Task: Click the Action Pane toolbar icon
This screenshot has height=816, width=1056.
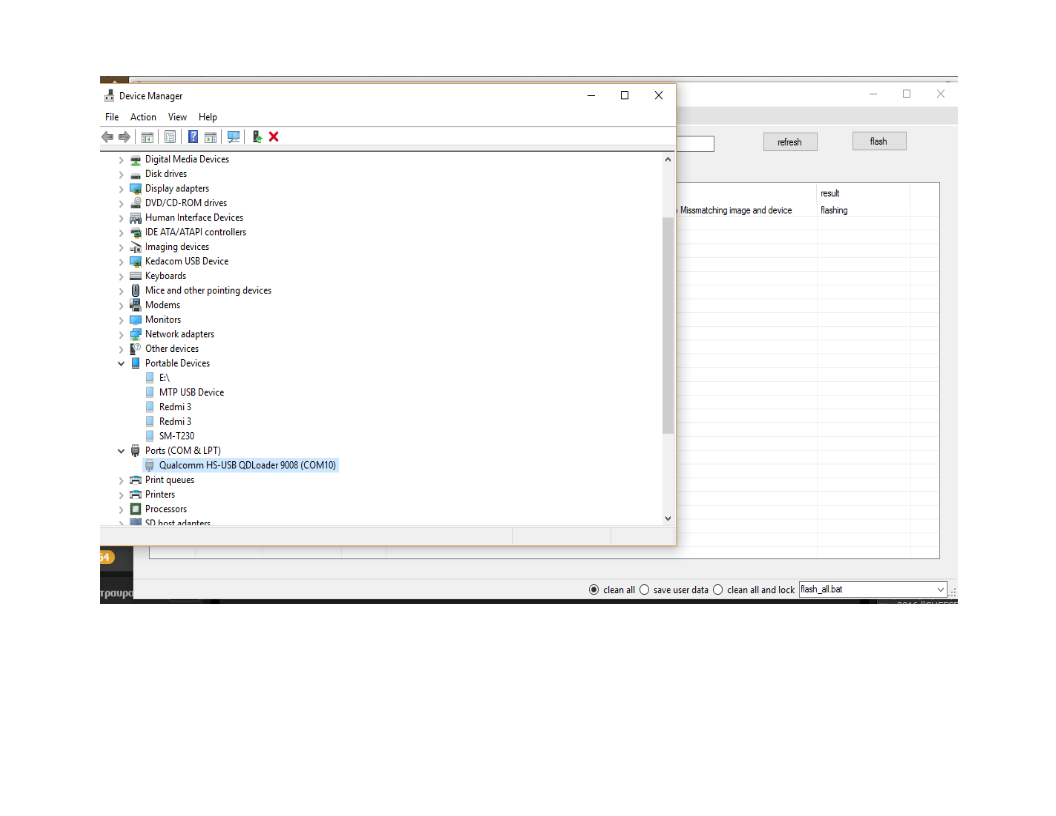Action: [x=211, y=137]
